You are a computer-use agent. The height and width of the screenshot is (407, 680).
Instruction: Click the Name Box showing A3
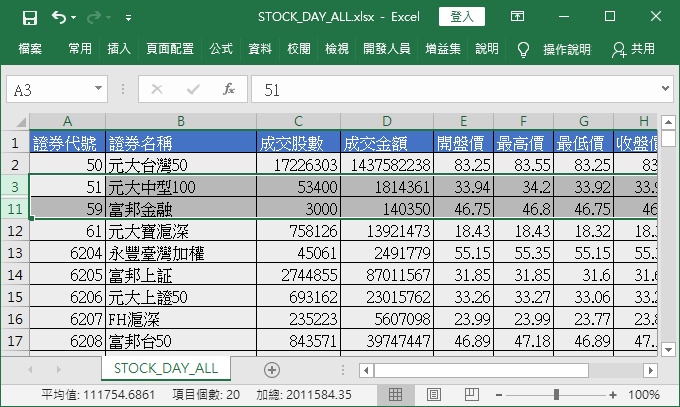tap(49, 89)
